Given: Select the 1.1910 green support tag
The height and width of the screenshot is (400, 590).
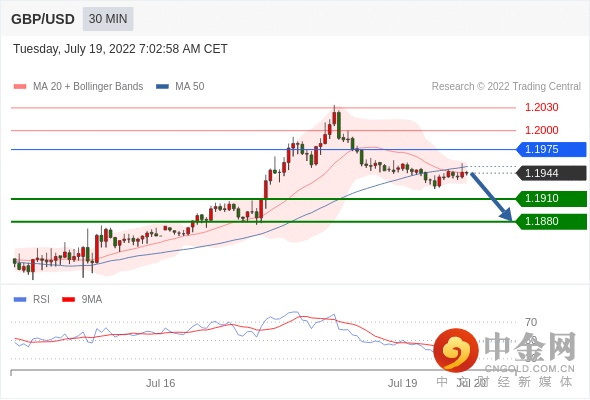Looking at the screenshot, I should click(x=551, y=198).
